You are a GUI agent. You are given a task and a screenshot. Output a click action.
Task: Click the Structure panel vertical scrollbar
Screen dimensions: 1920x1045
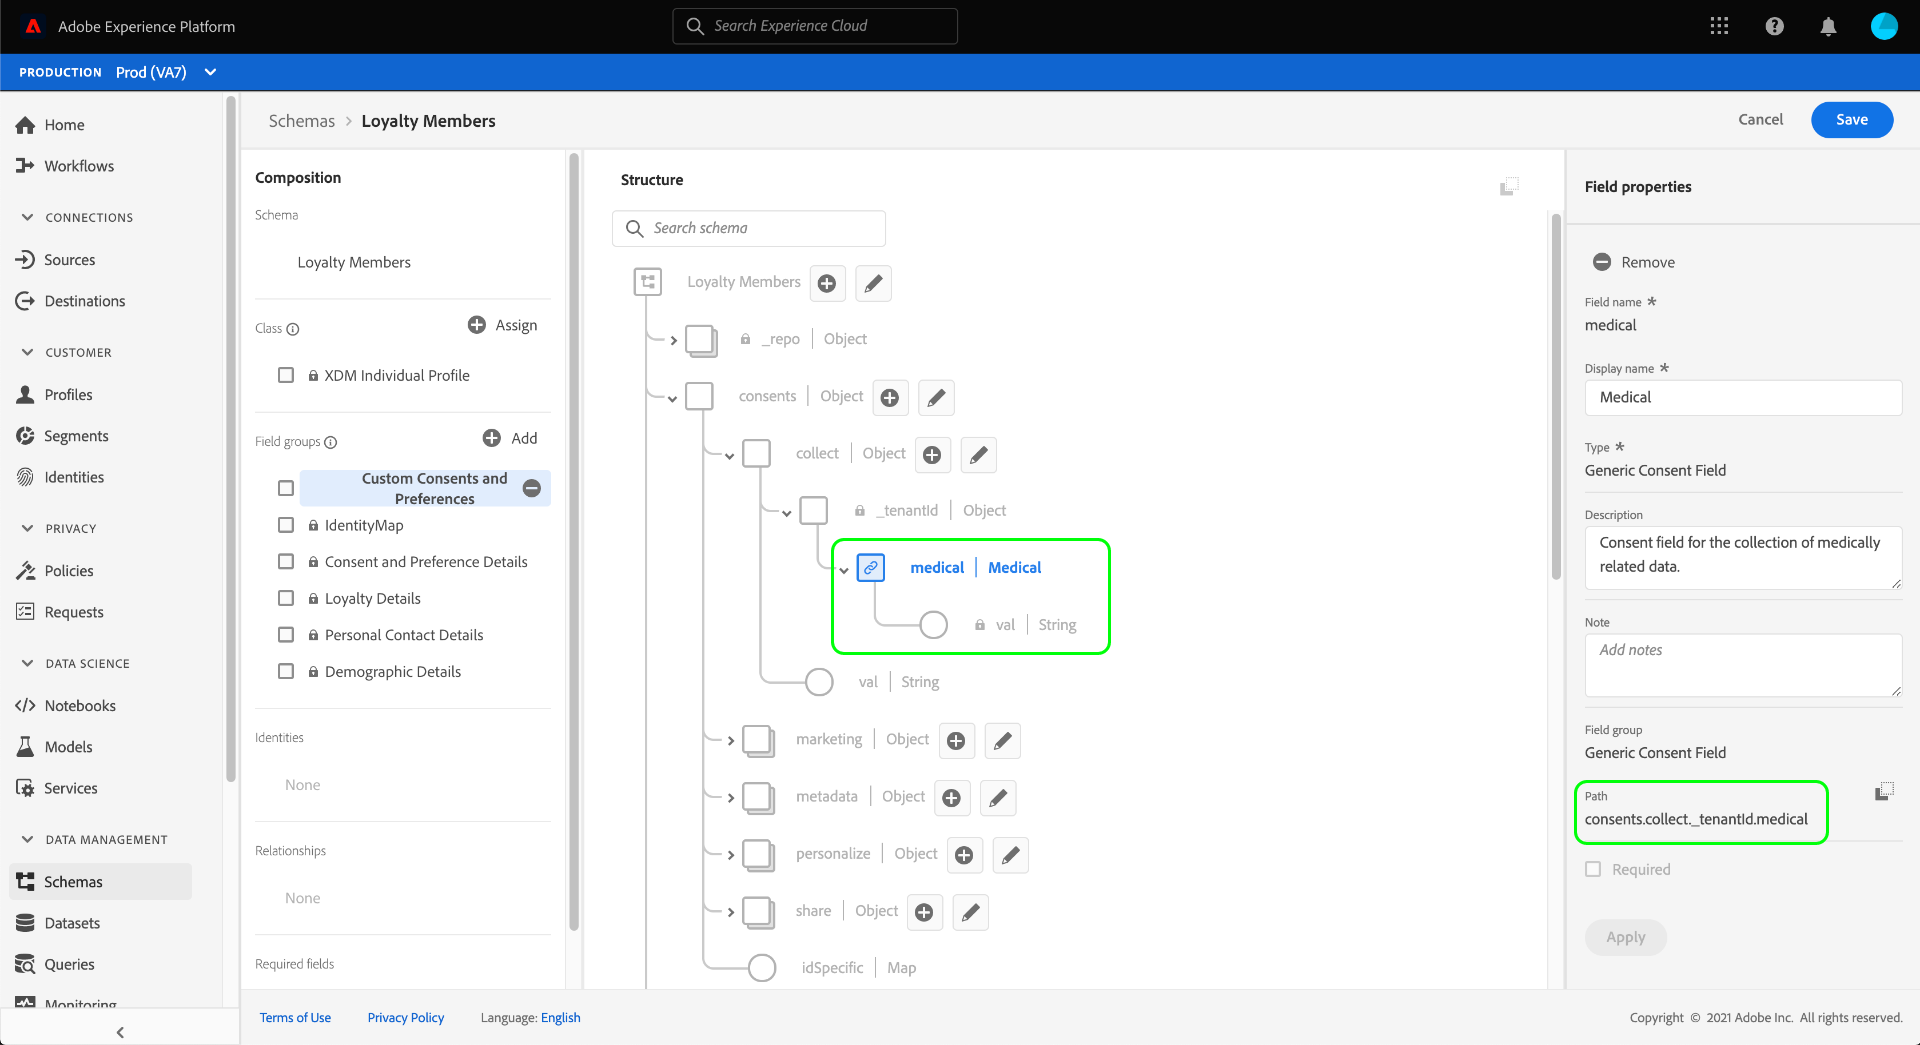click(x=1556, y=396)
